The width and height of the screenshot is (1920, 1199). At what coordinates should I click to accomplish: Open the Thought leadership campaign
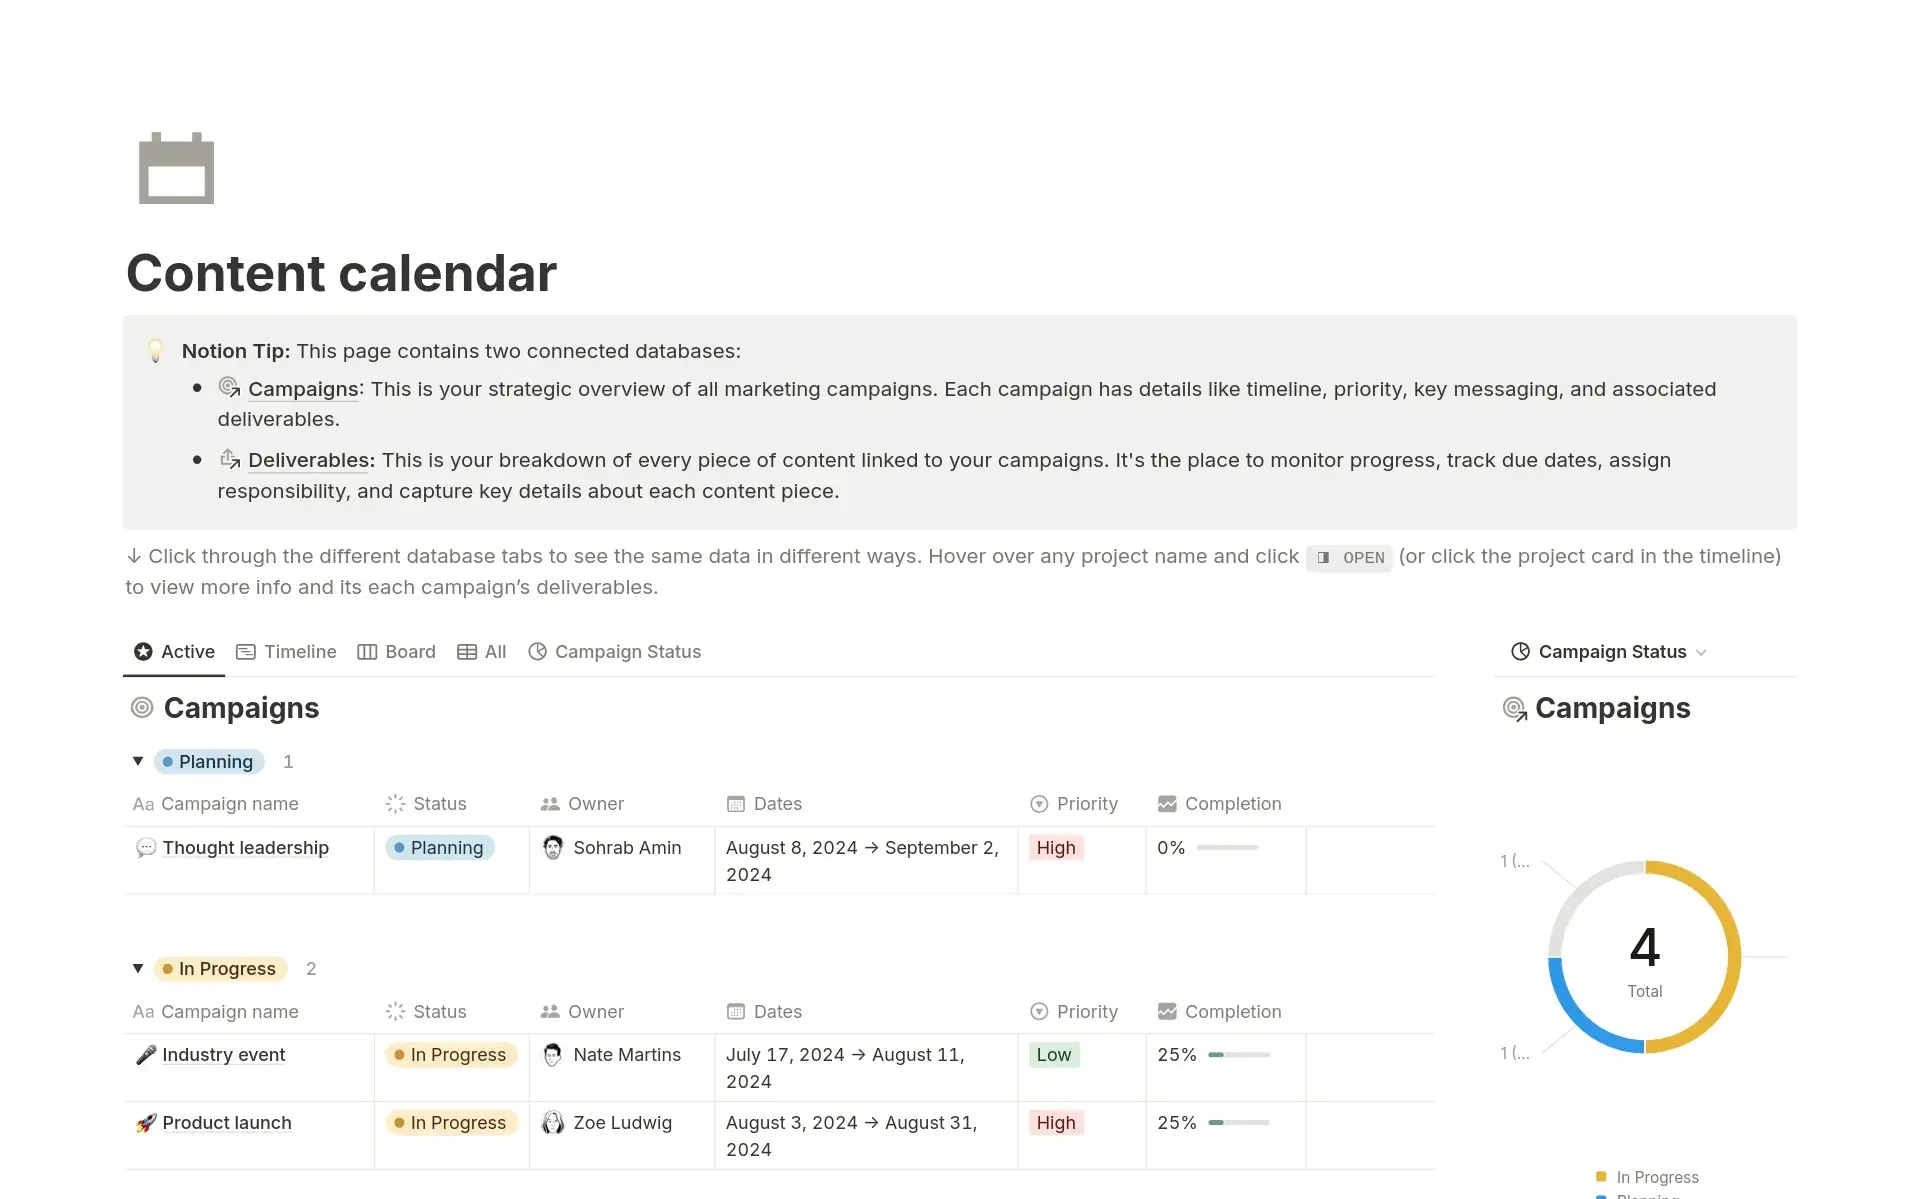[245, 848]
